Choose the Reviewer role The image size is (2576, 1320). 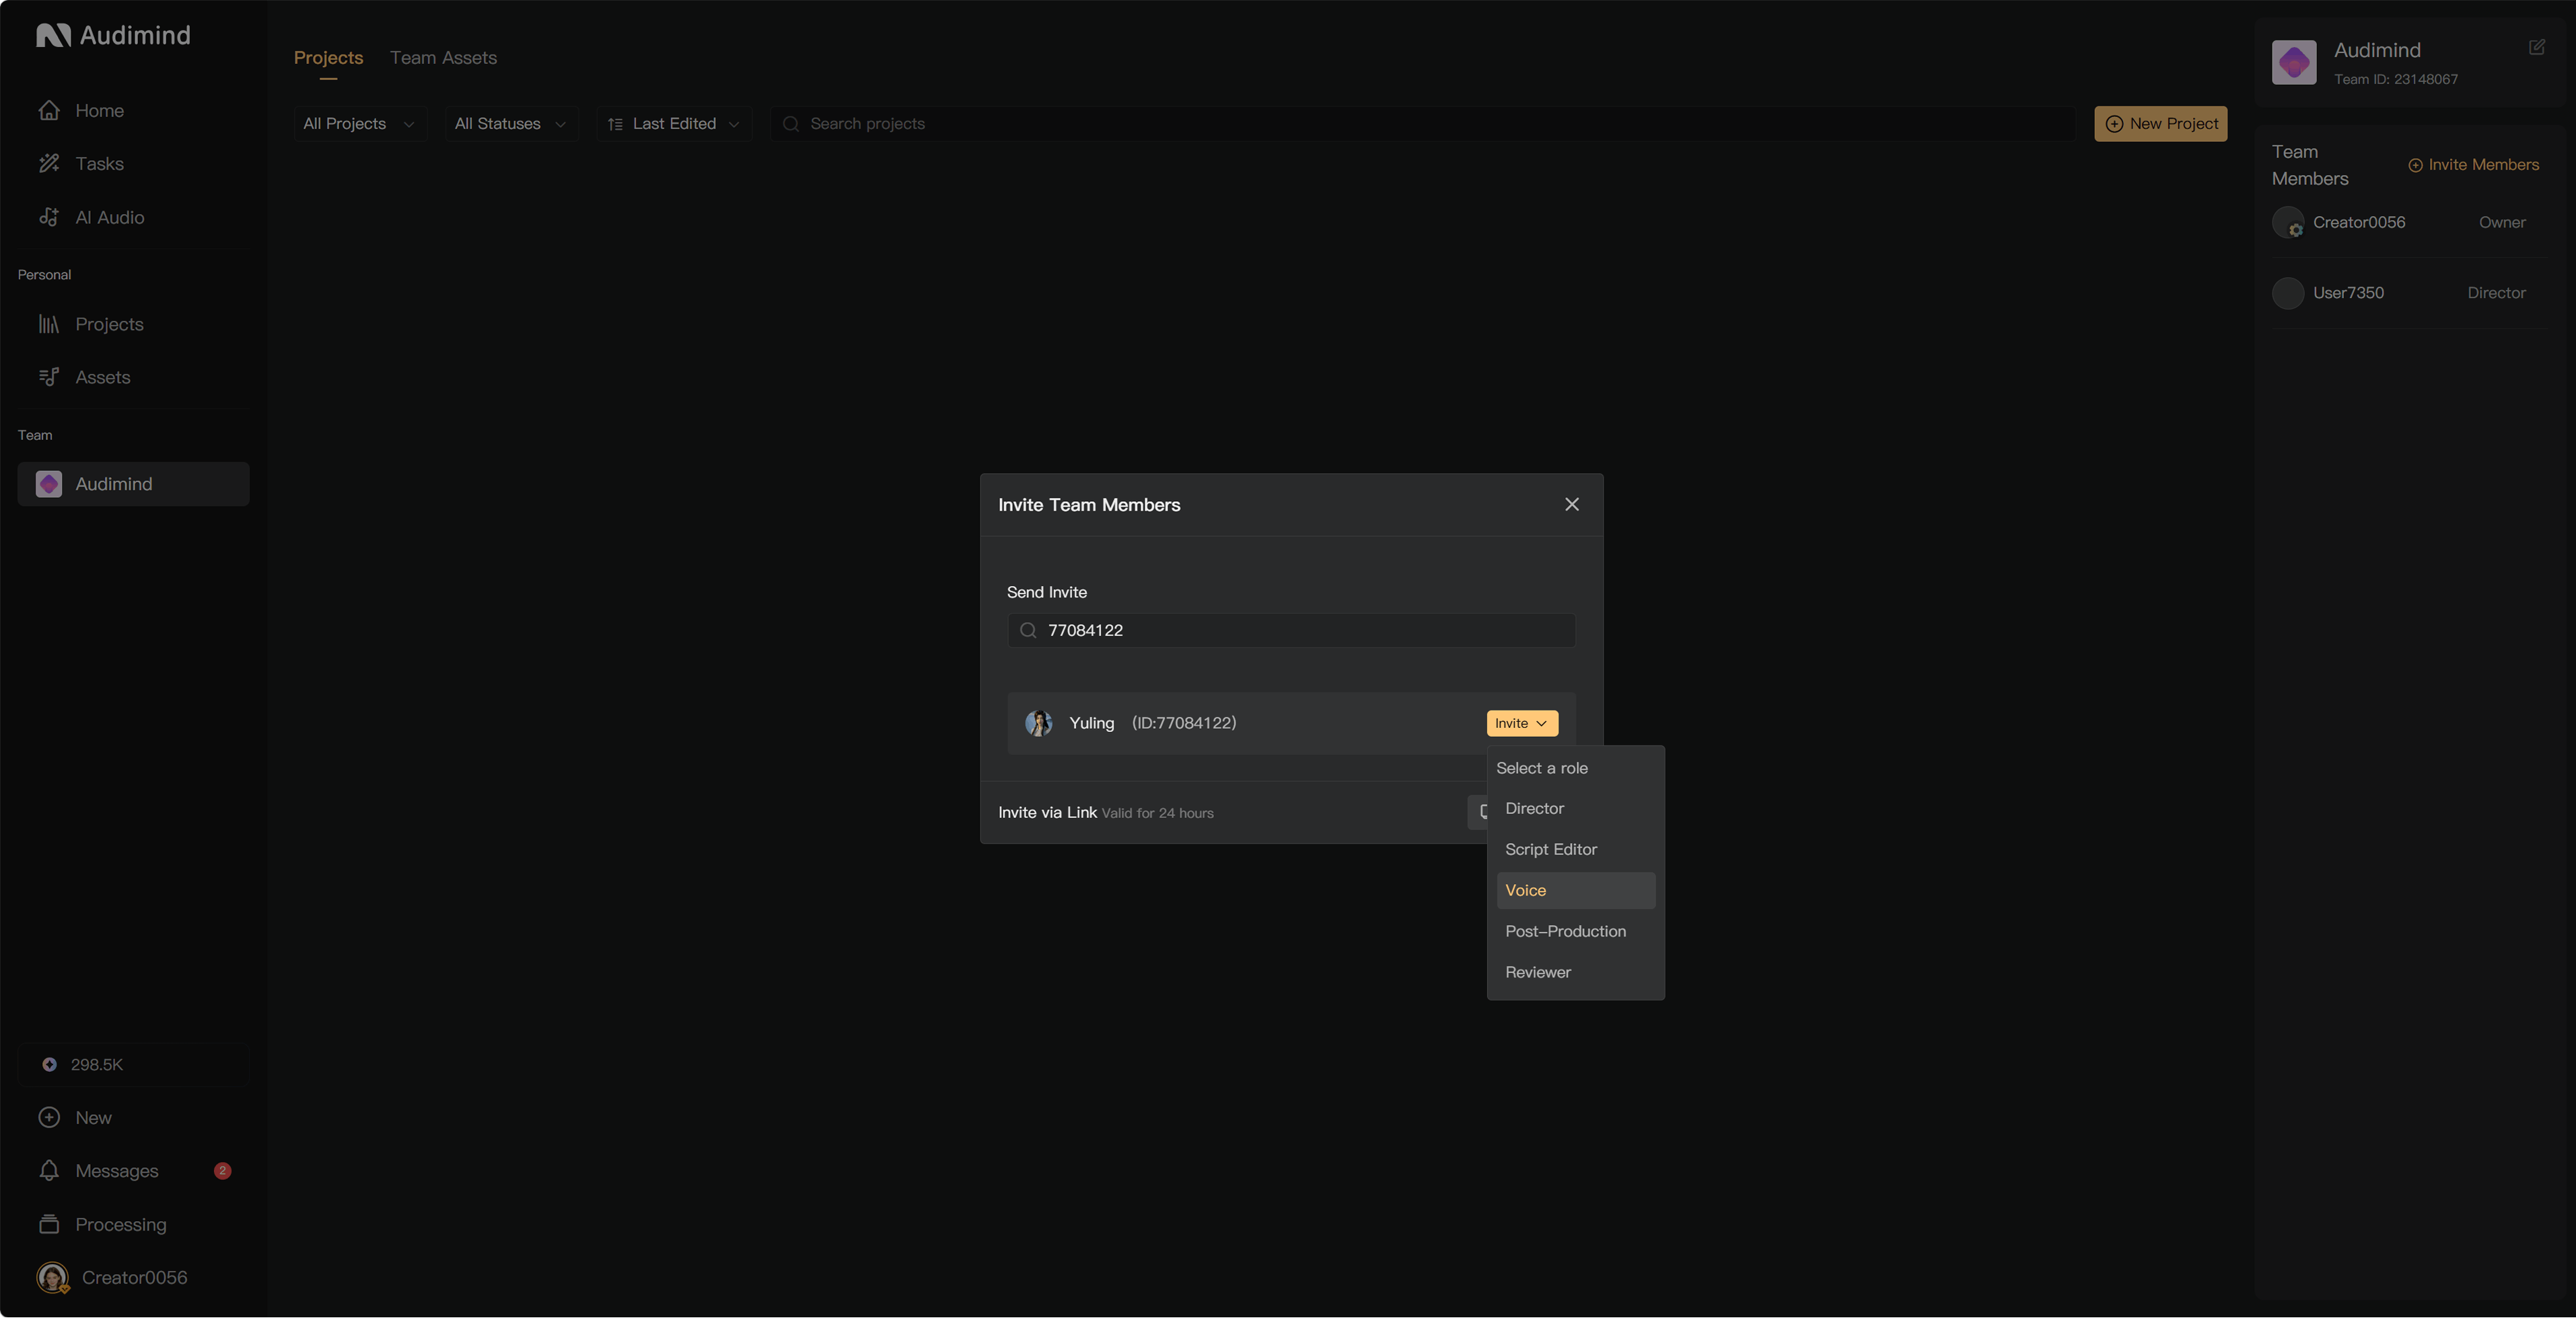coord(1575,973)
